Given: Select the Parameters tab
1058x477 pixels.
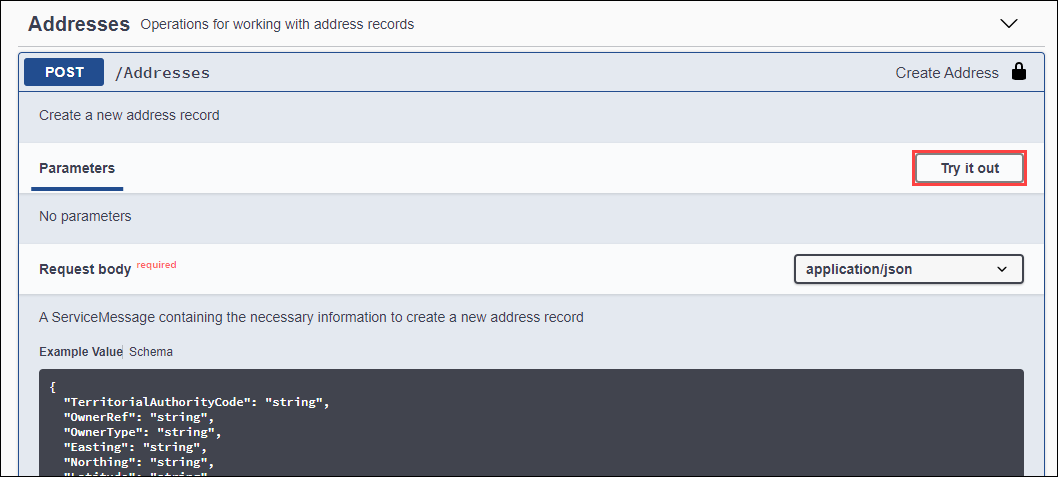Looking at the screenshot, I should (x=77, y=168).
